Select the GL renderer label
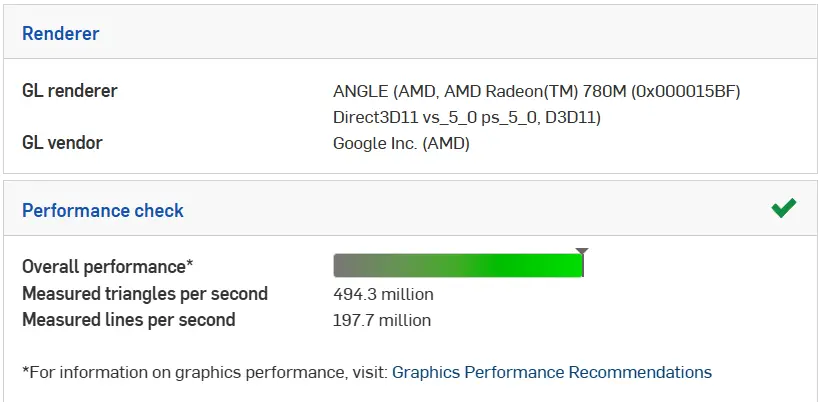The height and width of the screenshot is (402, 818). tap(70, 91)
